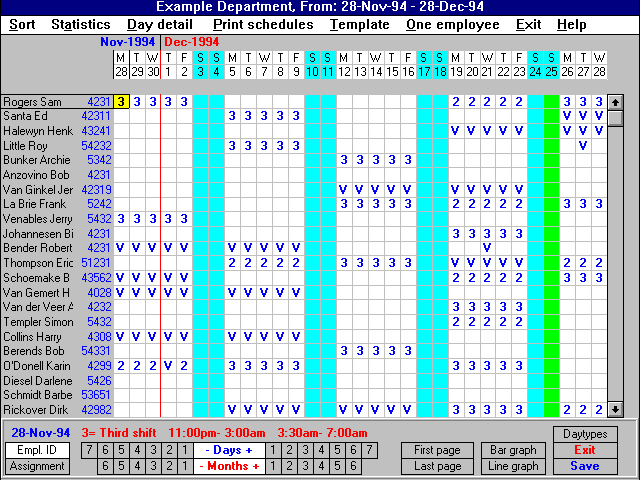Viewport: 640px width, 480px height.
Task: Open the Sort menu
Action: 22,24
